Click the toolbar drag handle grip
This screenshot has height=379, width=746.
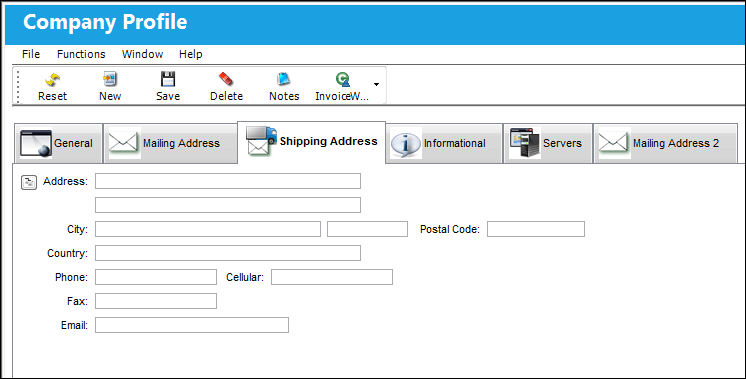19,86
